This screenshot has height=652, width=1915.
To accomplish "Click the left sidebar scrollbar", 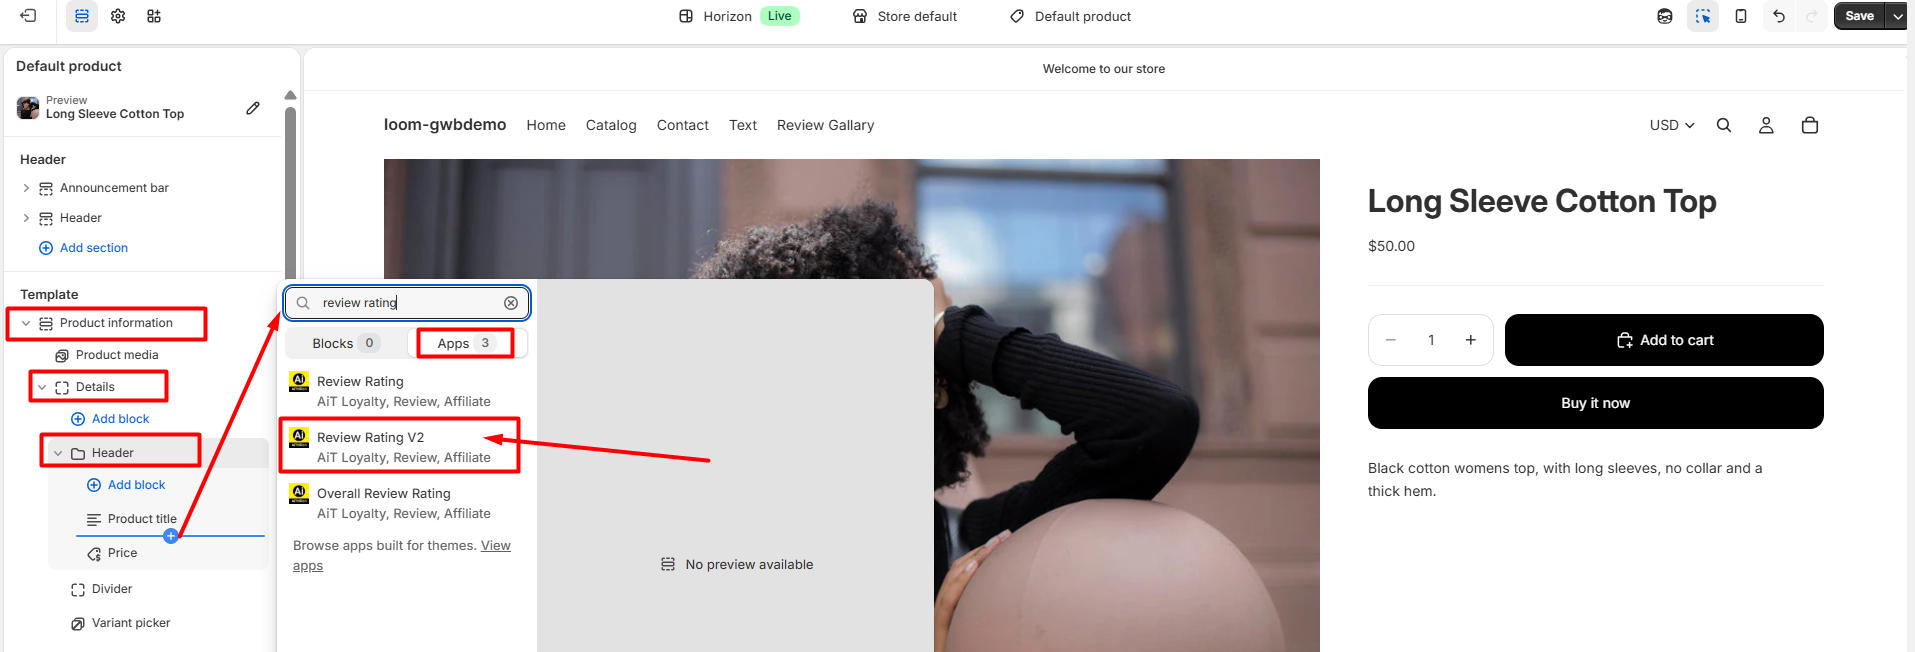I will point(290,190).
